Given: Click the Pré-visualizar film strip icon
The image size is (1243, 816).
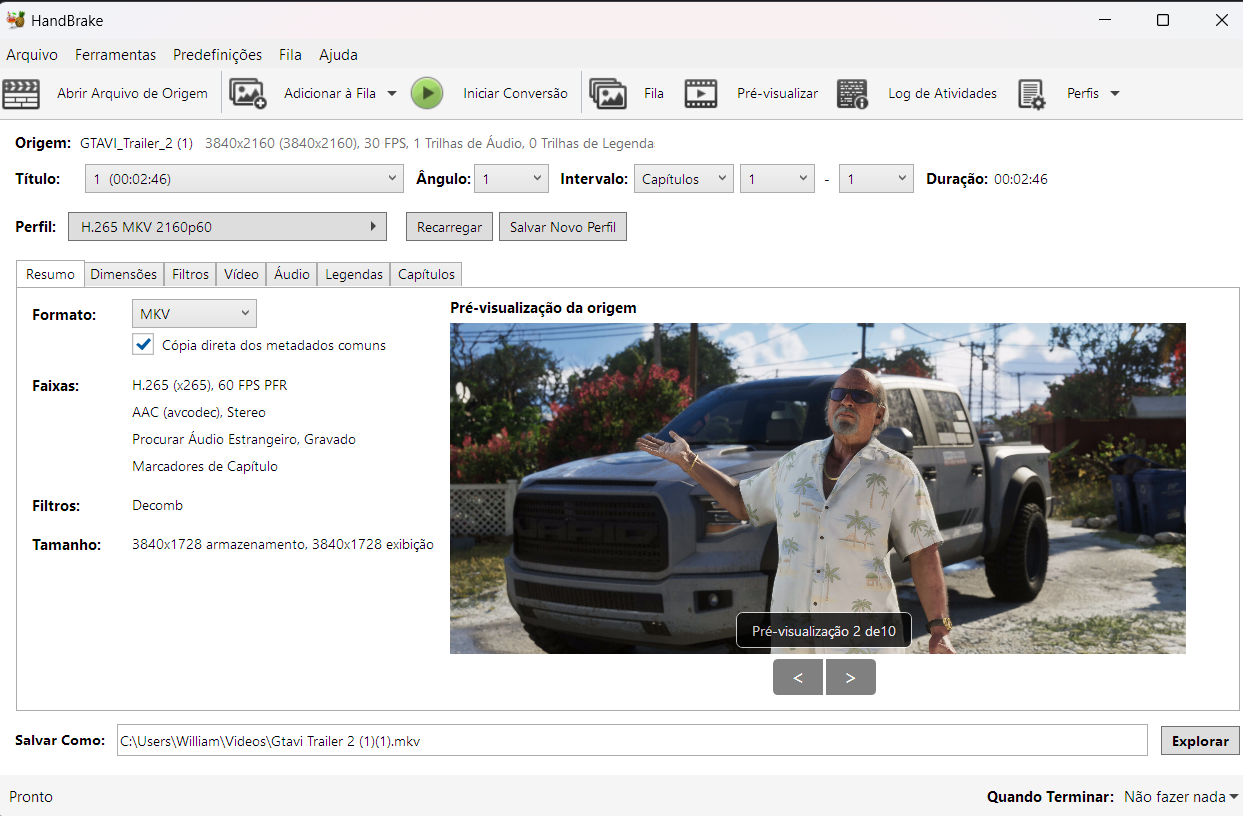Looking at the screenshot, I should point(700,93).
